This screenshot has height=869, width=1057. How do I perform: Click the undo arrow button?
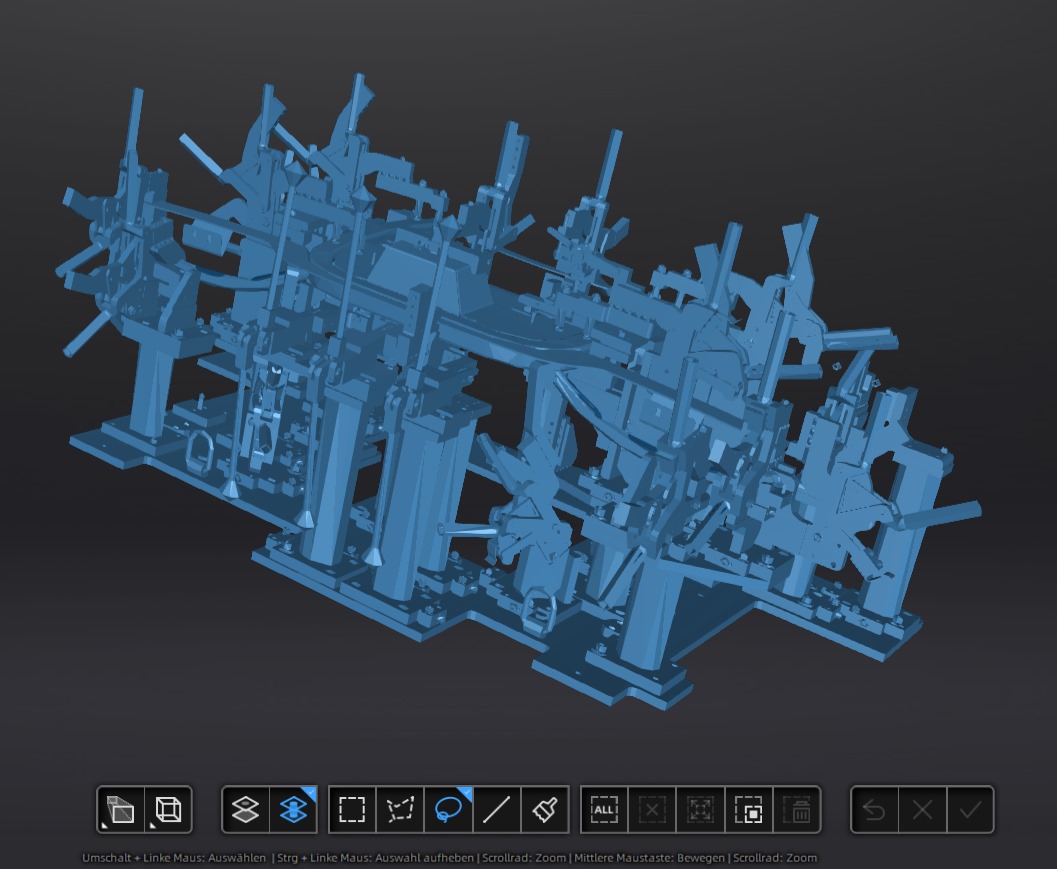874,809
